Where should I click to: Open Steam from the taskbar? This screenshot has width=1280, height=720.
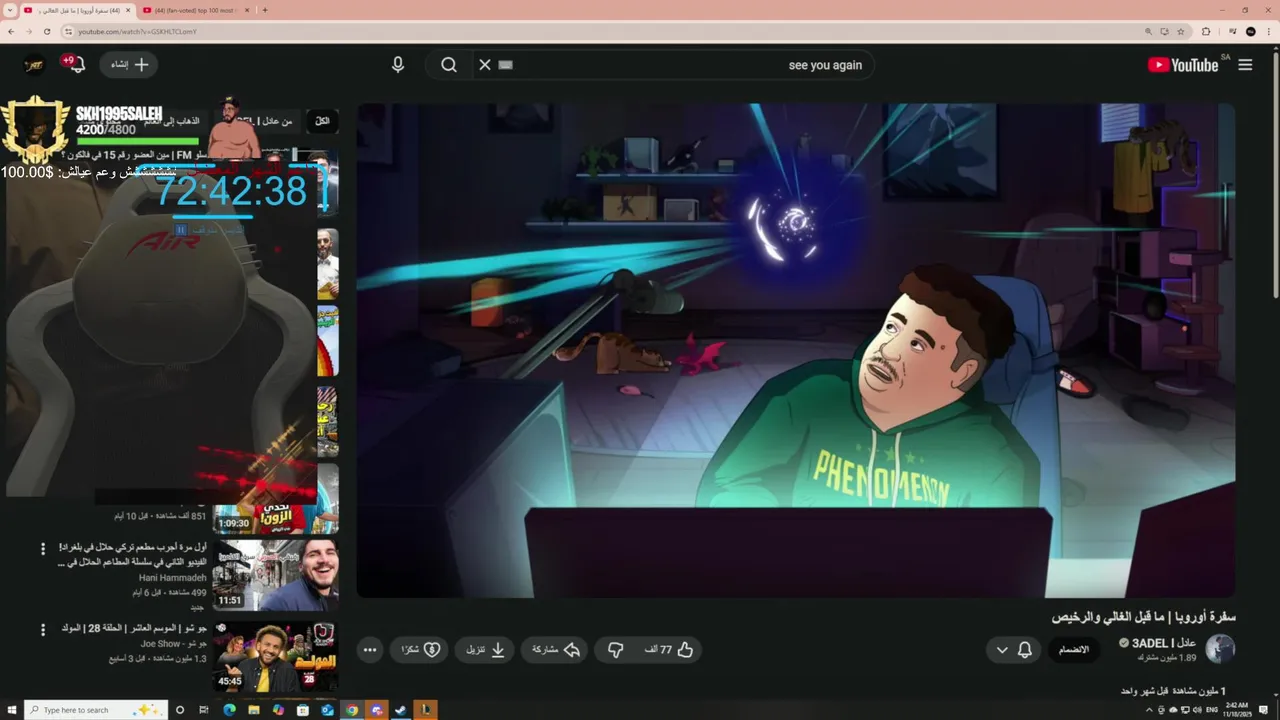click(401, 710)
